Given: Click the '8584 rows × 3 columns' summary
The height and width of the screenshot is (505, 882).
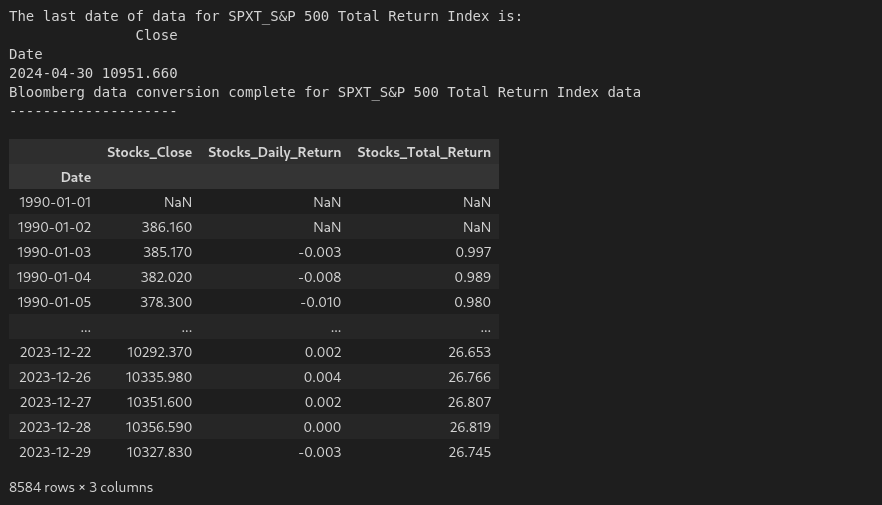Looking at the screenshot, I should (81, 488).
